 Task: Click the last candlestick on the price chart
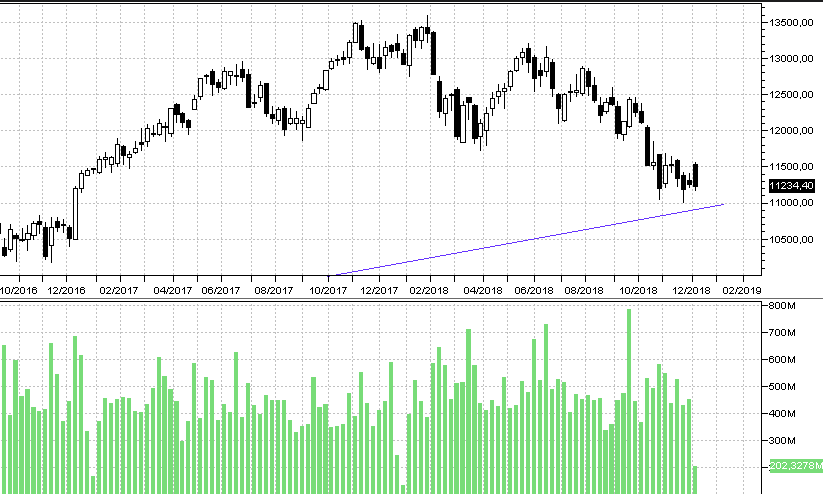pyautogui.click(x=695, y=175)
